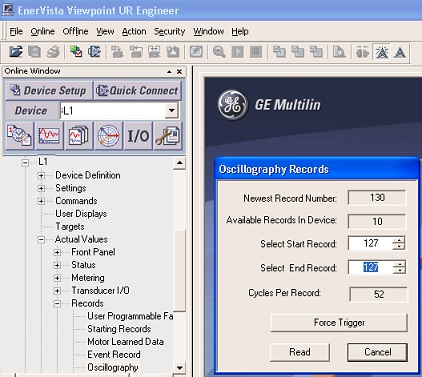The height and width of the screenshot is (377, 422).
Task: Open the Device dropdown arrow
Action: (x=172, y=110)
